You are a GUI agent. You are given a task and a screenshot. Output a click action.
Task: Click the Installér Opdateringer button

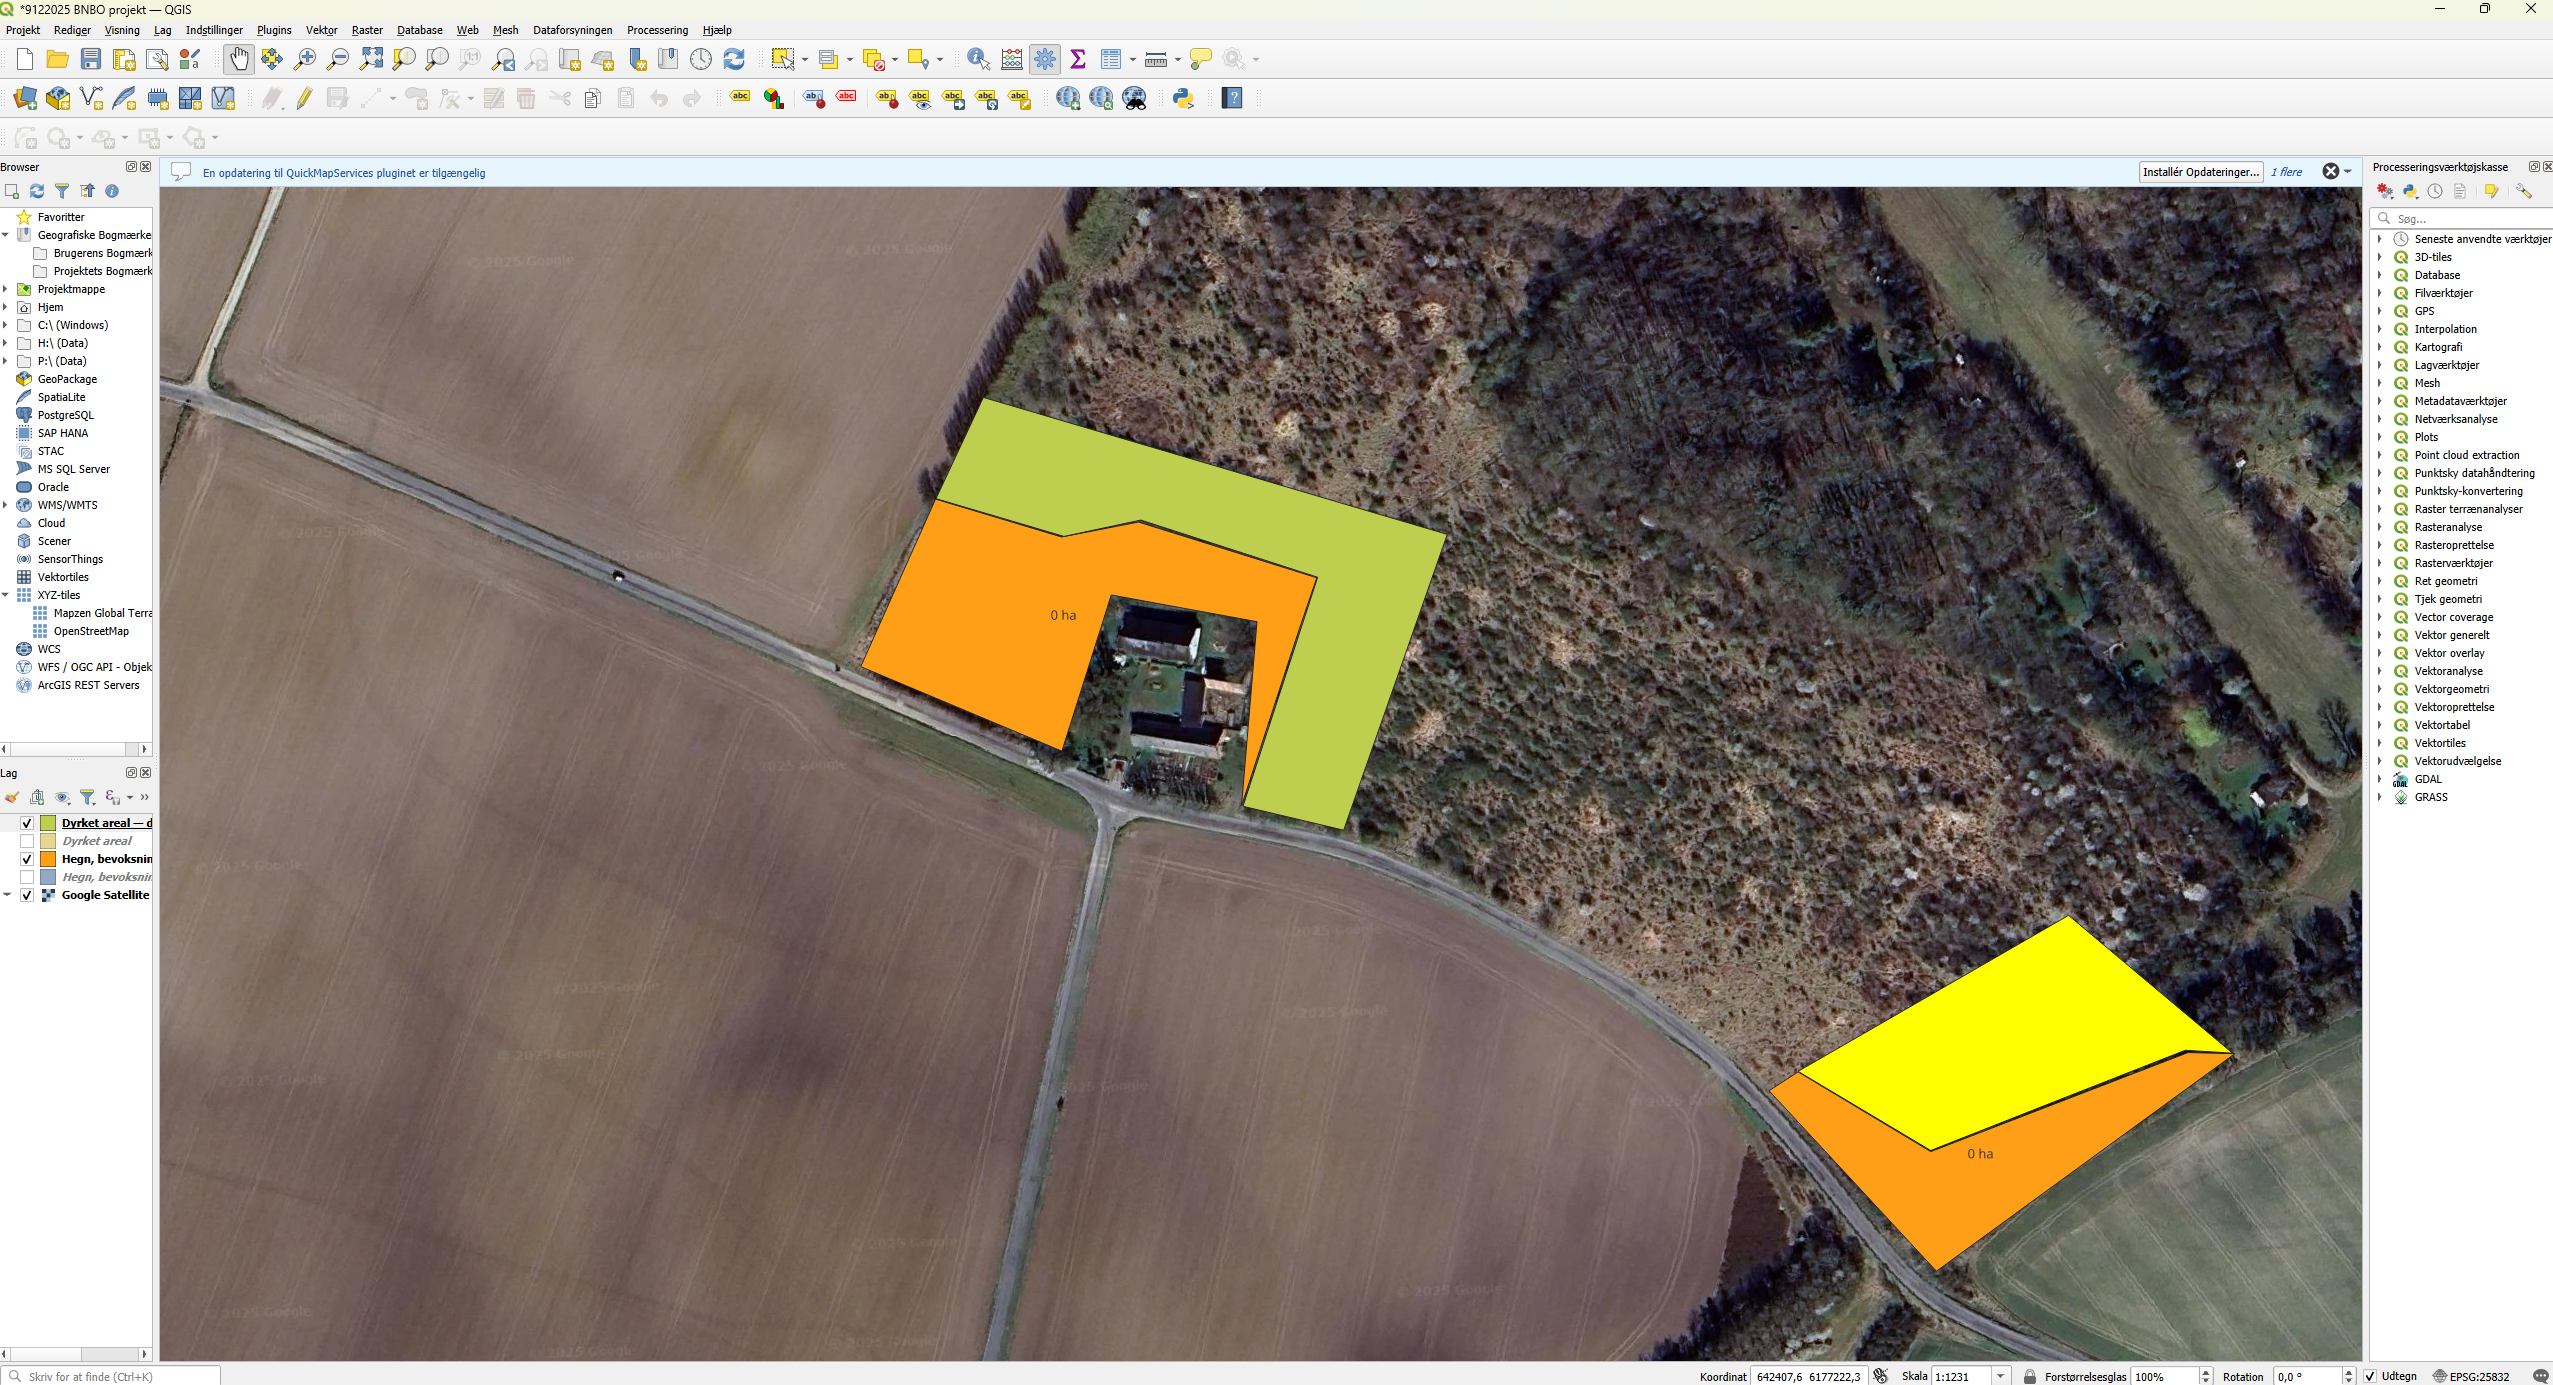(2200, 172)
